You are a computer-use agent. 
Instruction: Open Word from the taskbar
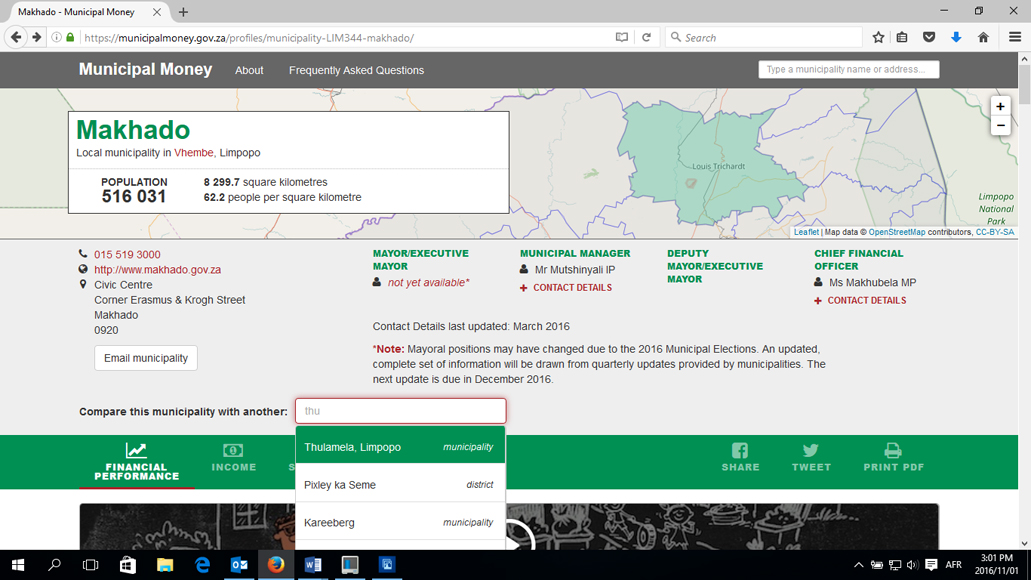(x=313, y=565)
